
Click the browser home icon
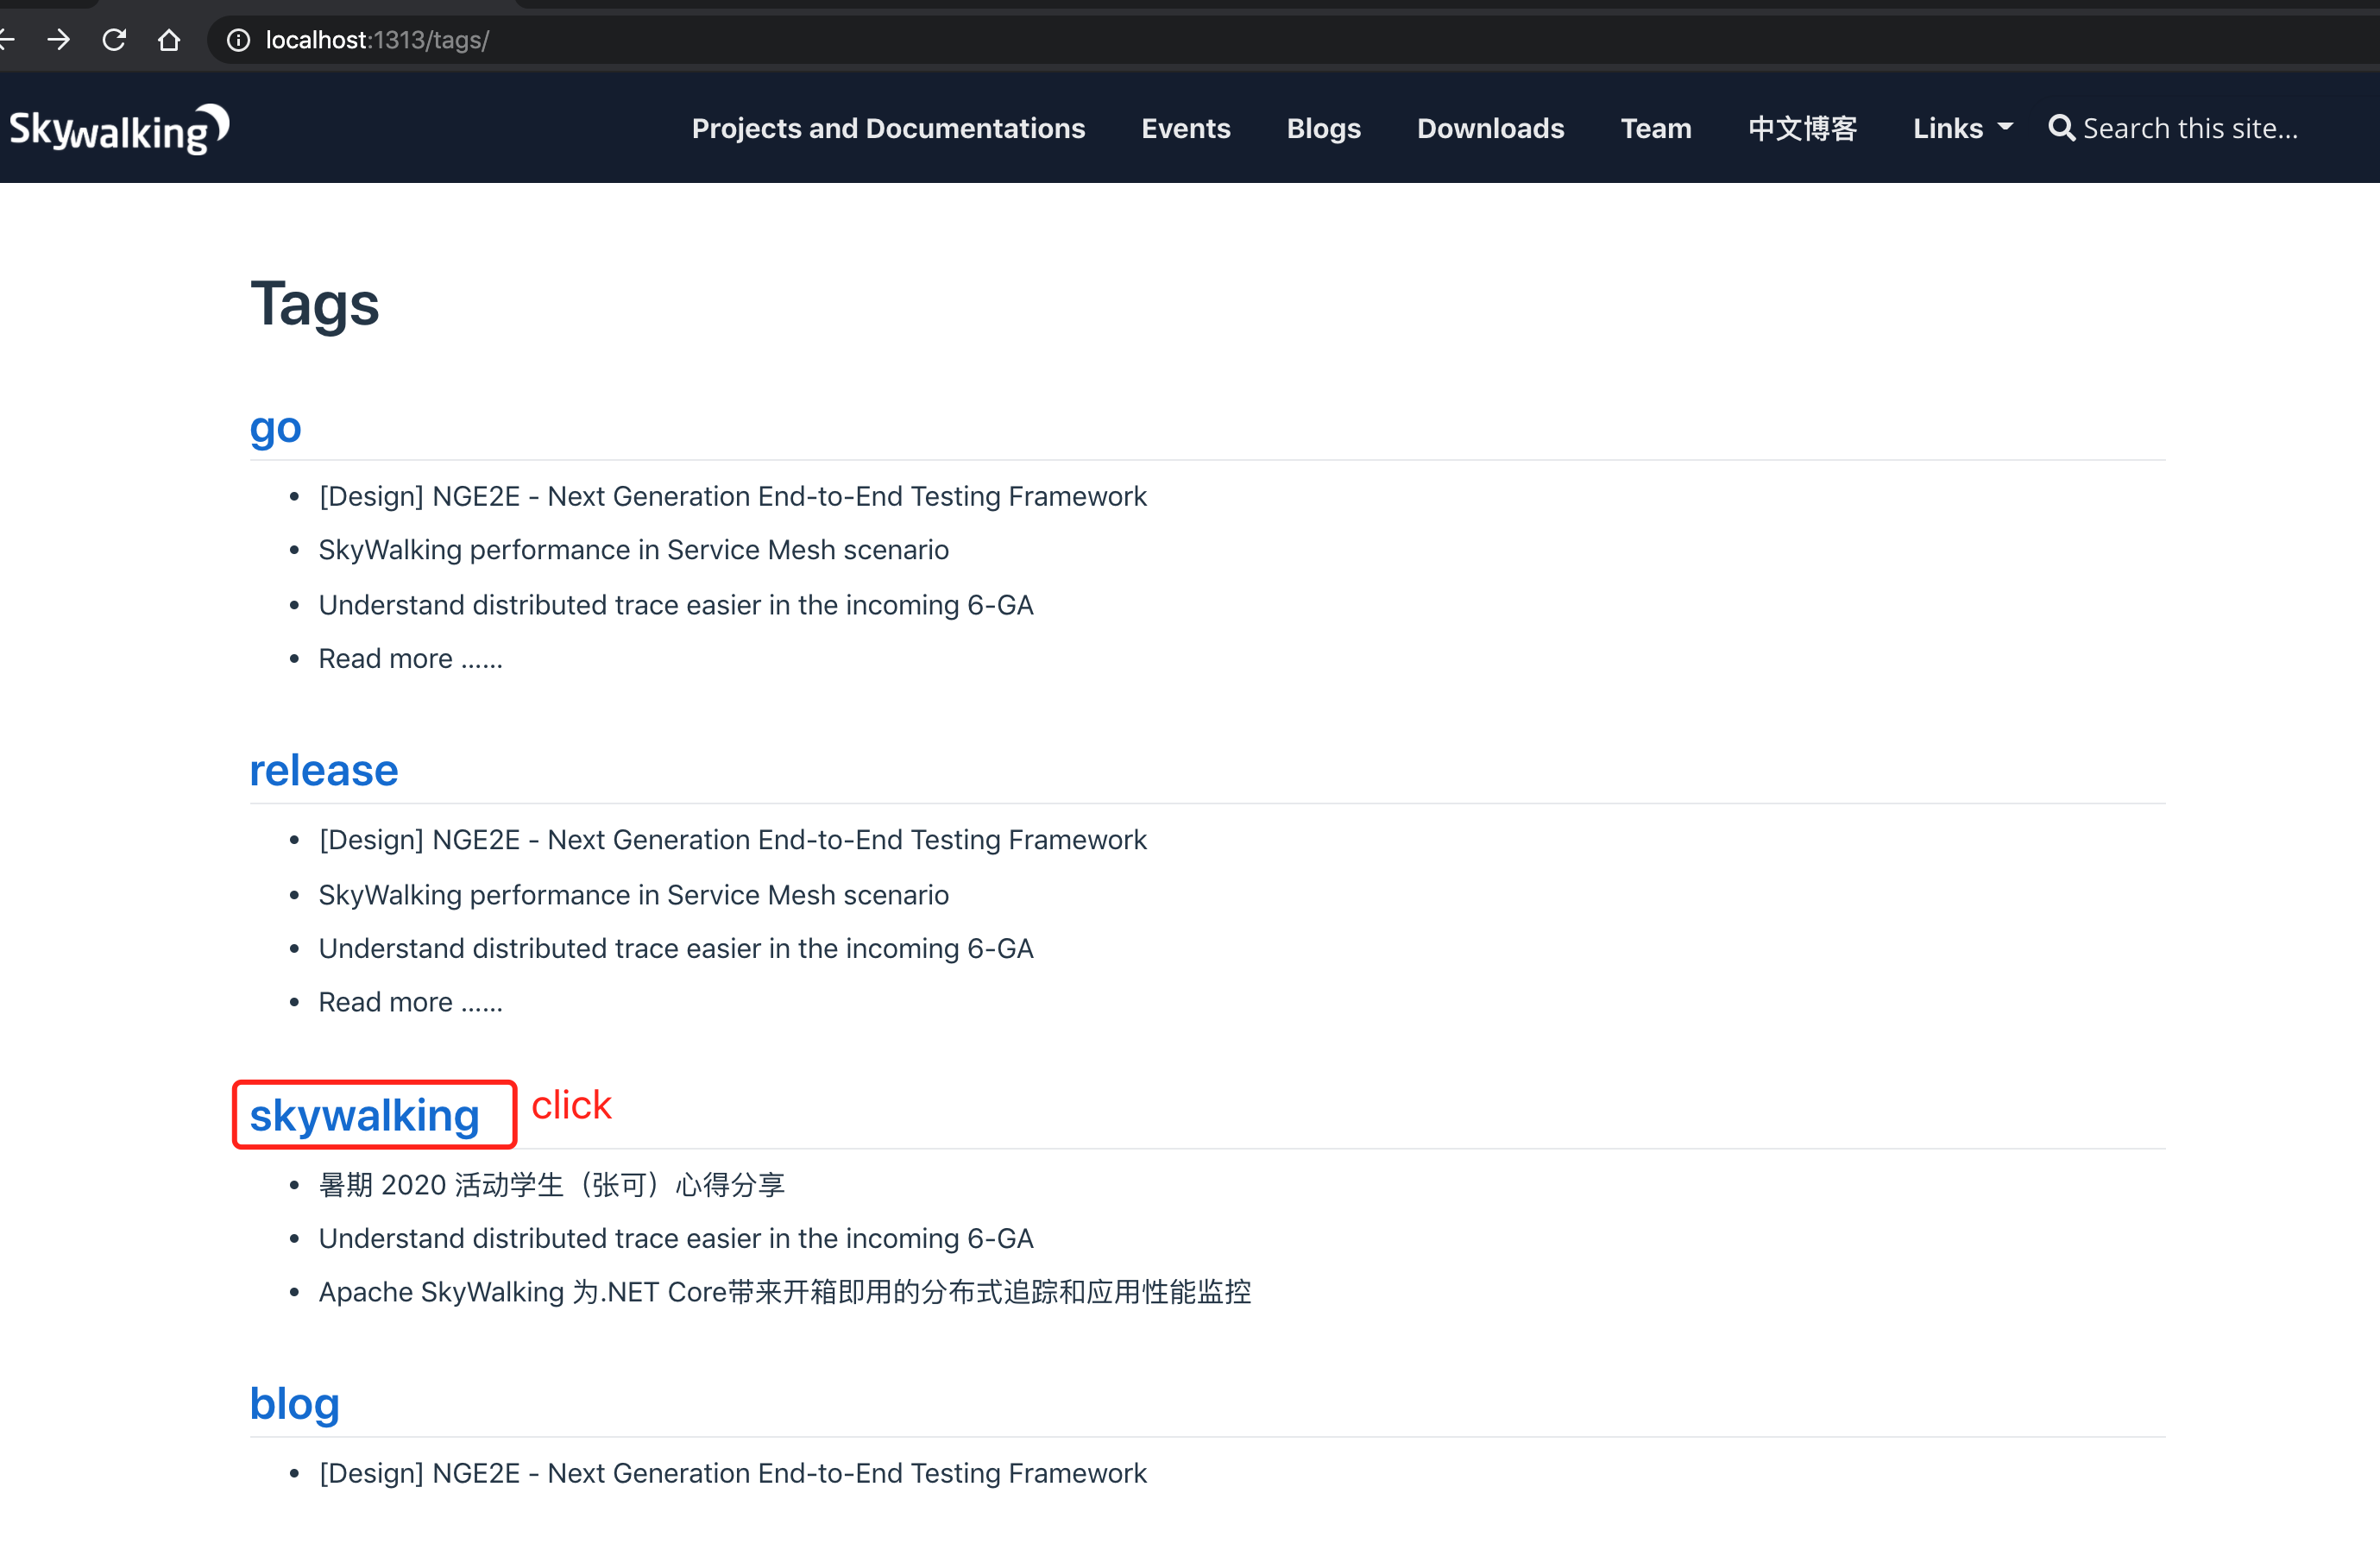coord(169,40)
